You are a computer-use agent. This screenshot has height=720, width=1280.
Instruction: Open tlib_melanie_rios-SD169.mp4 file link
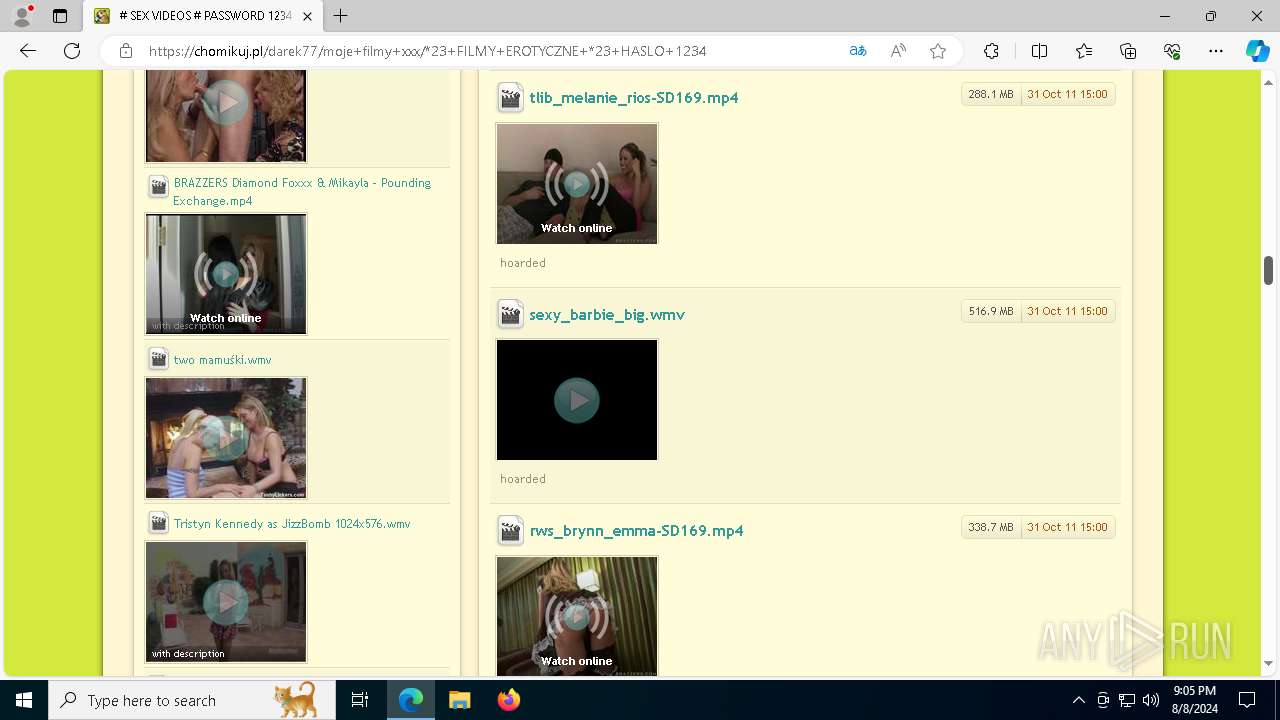coord(634,98)
